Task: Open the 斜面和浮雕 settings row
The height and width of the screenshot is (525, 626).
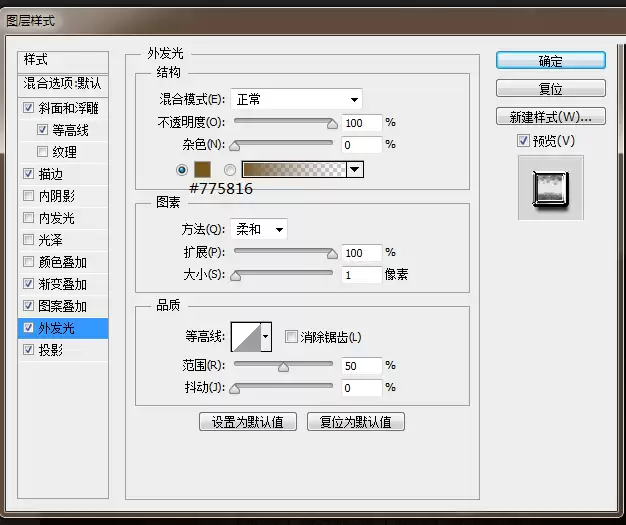Action: 63,108
